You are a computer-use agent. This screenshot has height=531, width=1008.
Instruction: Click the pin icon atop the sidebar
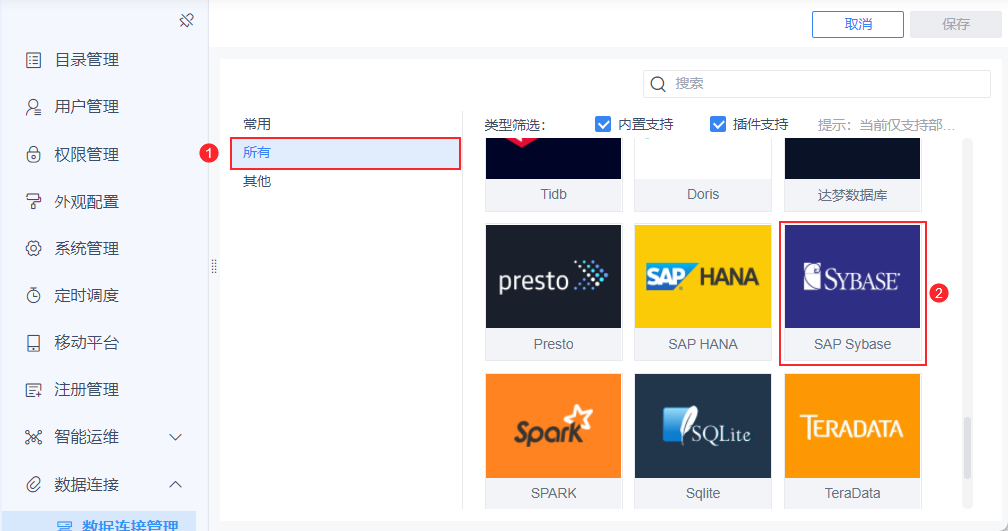point(186,21)
